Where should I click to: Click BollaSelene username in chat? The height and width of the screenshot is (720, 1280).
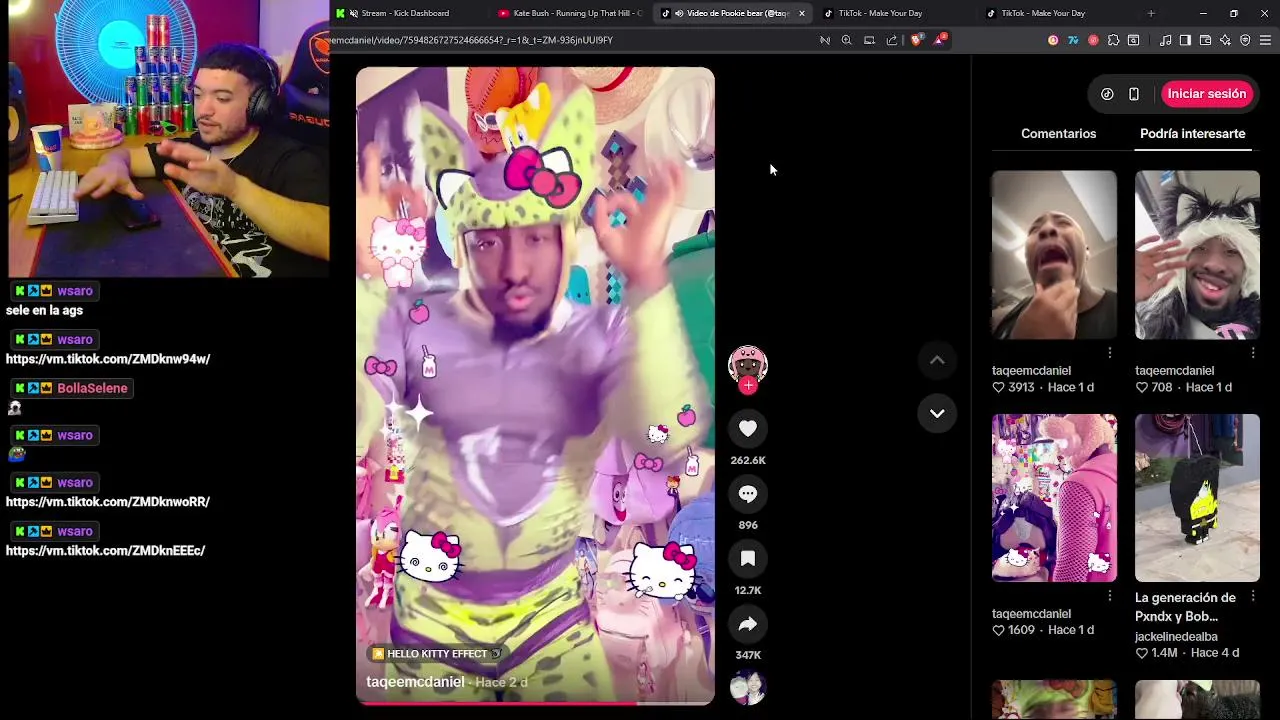click(x=92, y=388)
